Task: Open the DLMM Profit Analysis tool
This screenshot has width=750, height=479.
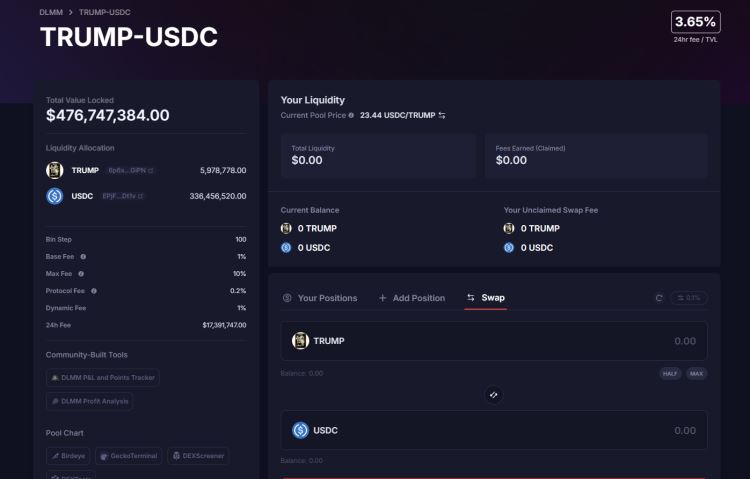Action: (x=89, y=401)
